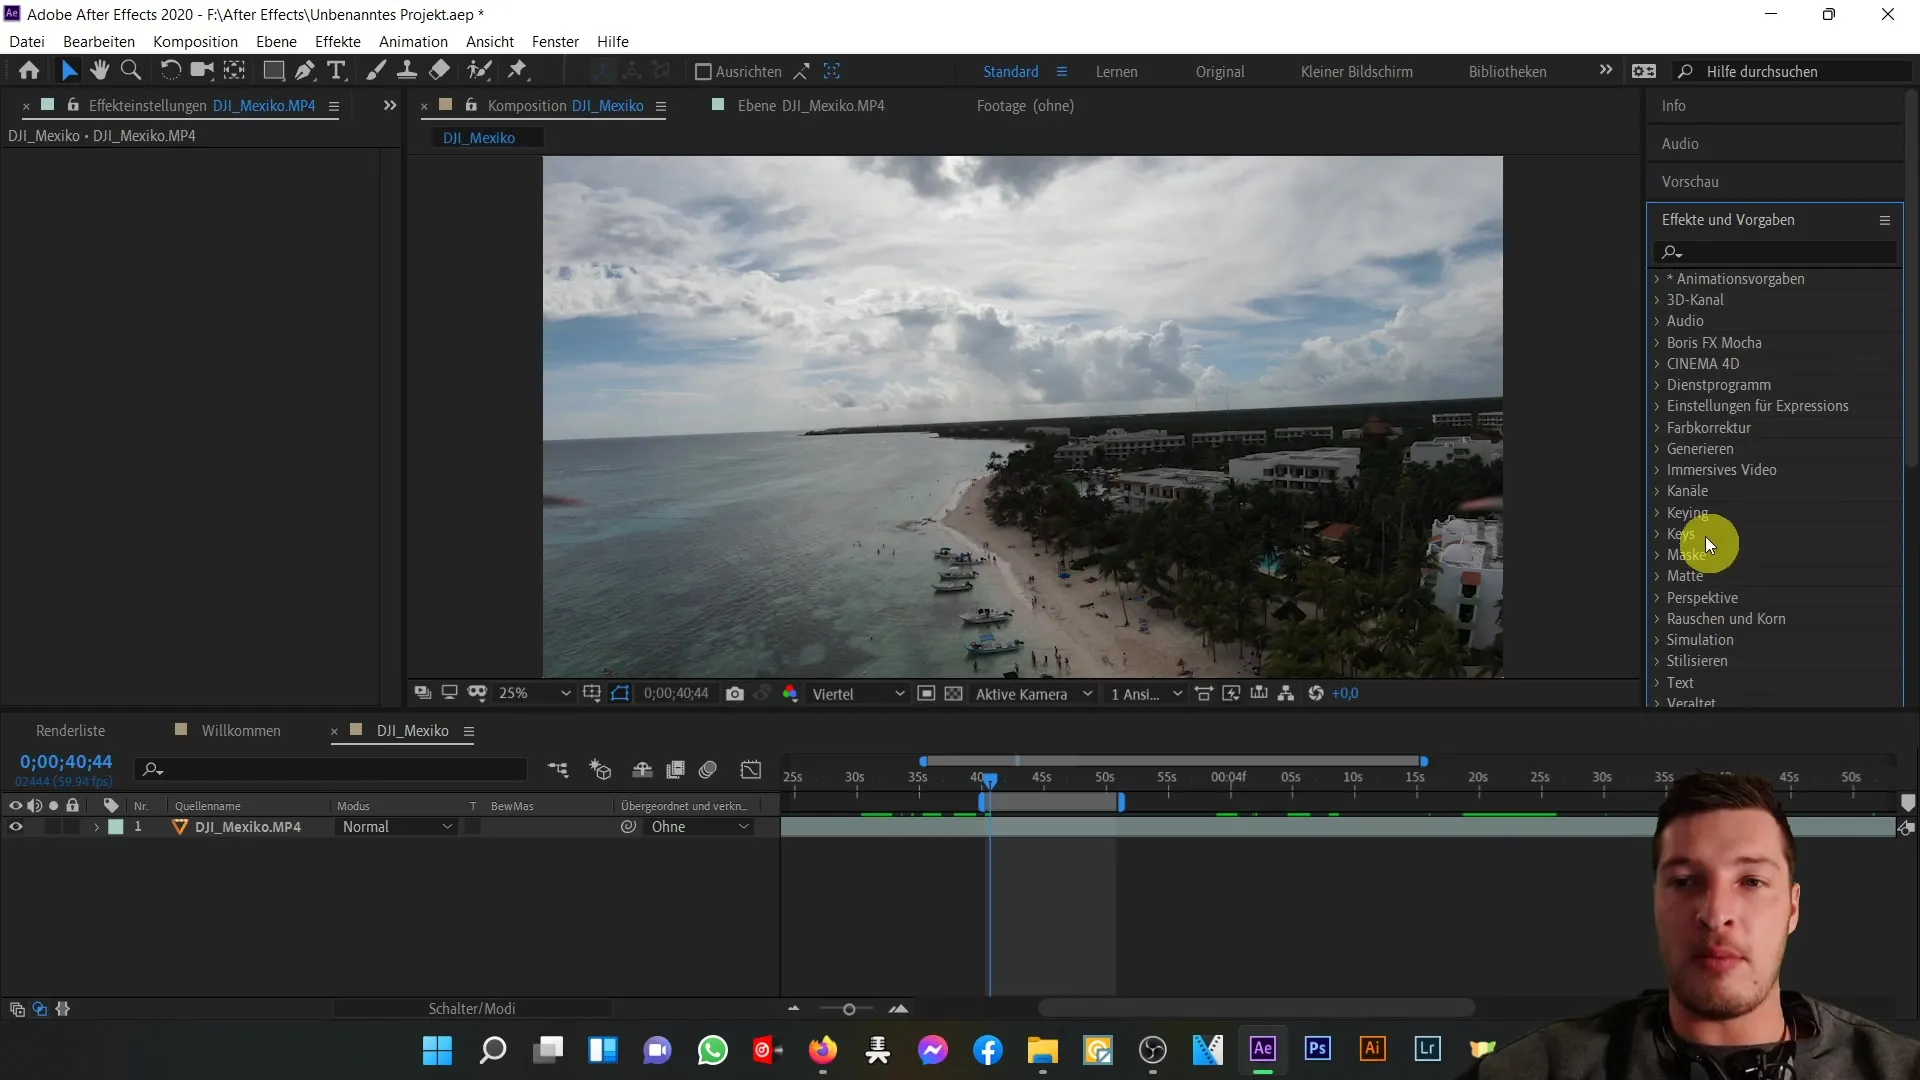Open the Viertel resolution dropdown
The height and width of the screenshot is (1080, 1920).
(x=858, y=694)
